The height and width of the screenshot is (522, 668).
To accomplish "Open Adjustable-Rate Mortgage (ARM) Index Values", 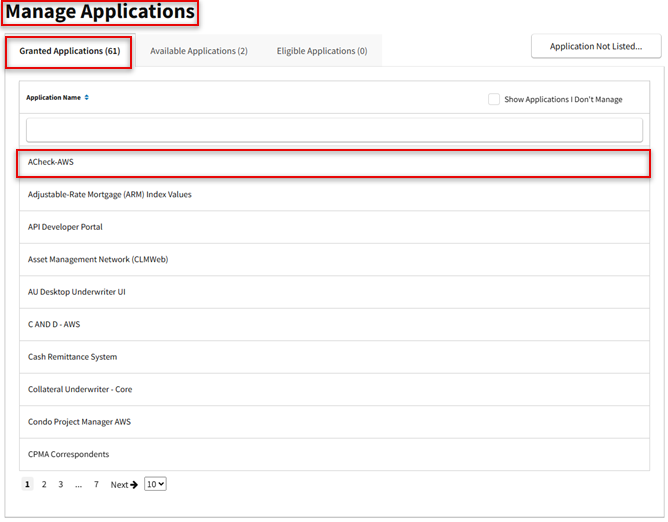I will [x=334, y=195].
